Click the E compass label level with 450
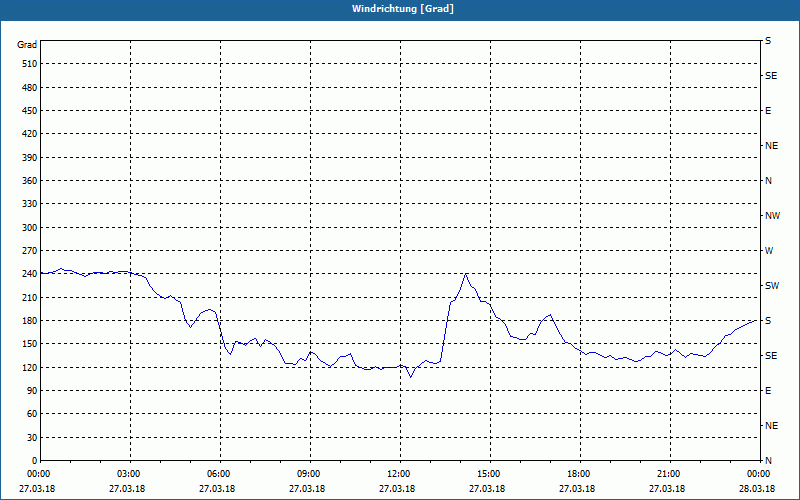The image size is (800, 500). [768, 111]
